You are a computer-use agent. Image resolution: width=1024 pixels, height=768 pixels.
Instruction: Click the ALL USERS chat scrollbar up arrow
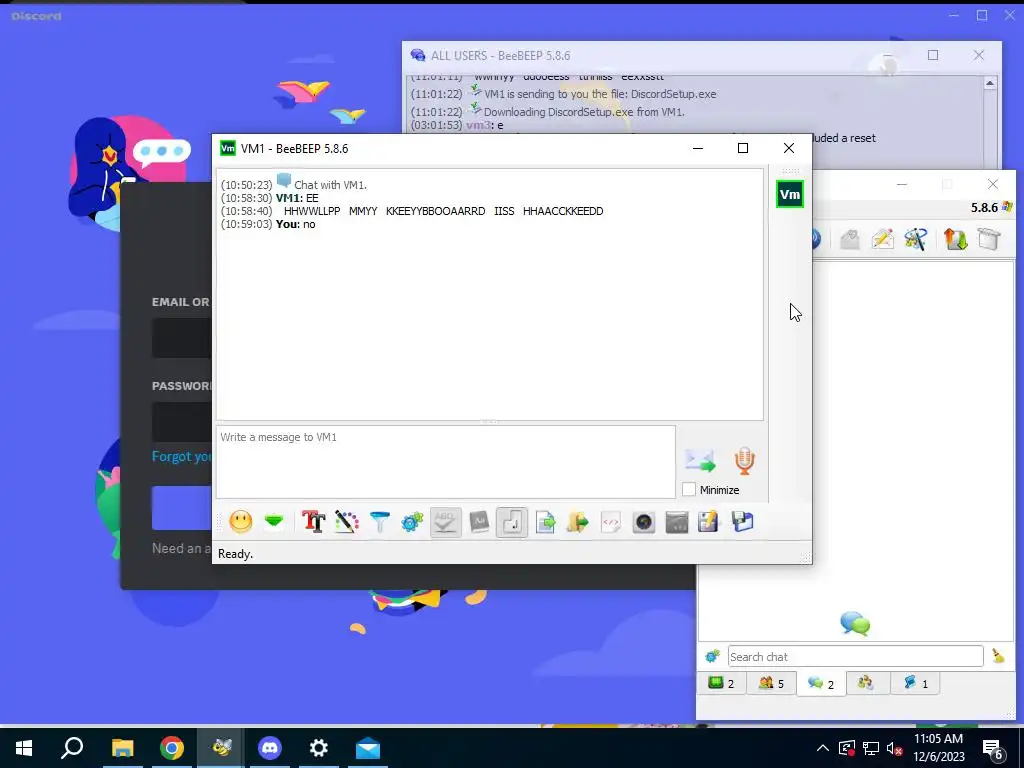pos(989,84)
